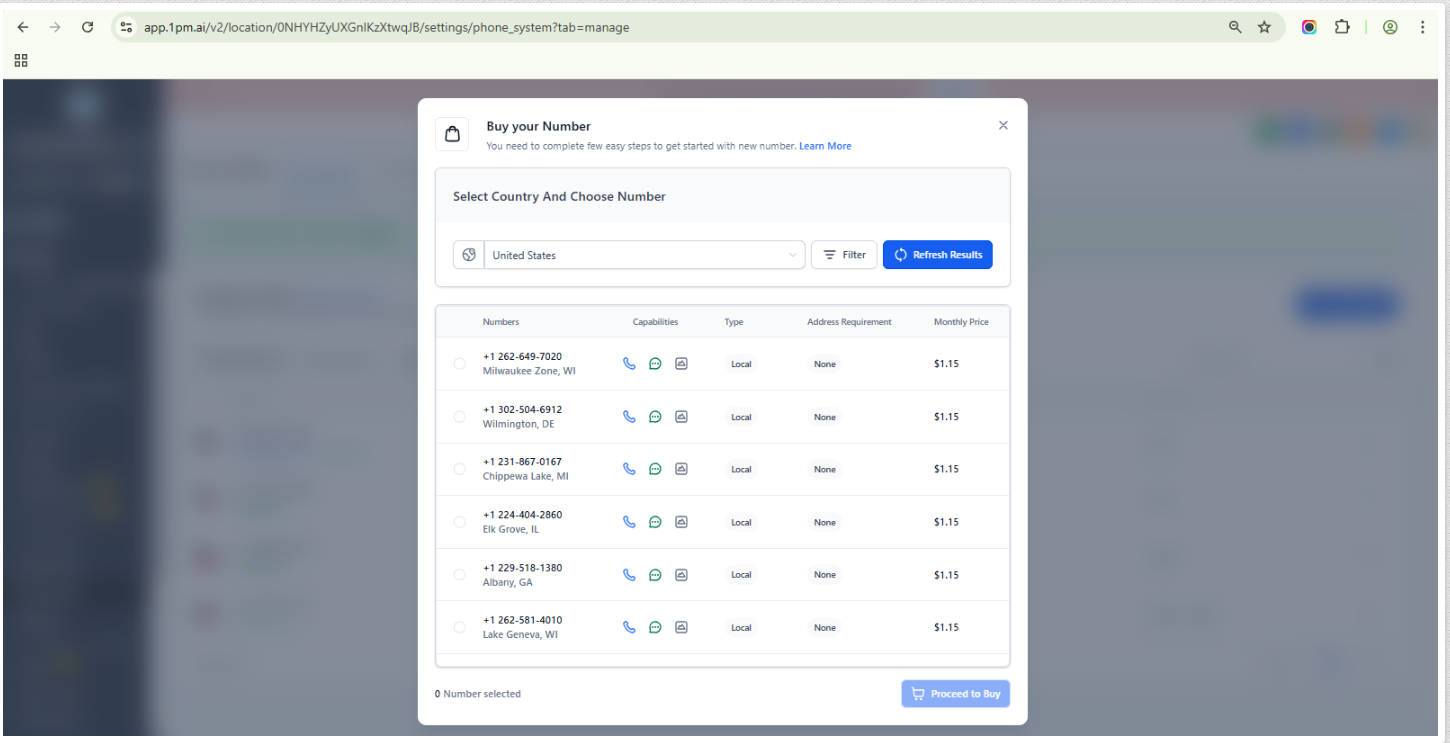1450x743 pixels.
Task: Click SMS icon in Elk Grove row
Action: pyautogui.click(x=655, y=522)
